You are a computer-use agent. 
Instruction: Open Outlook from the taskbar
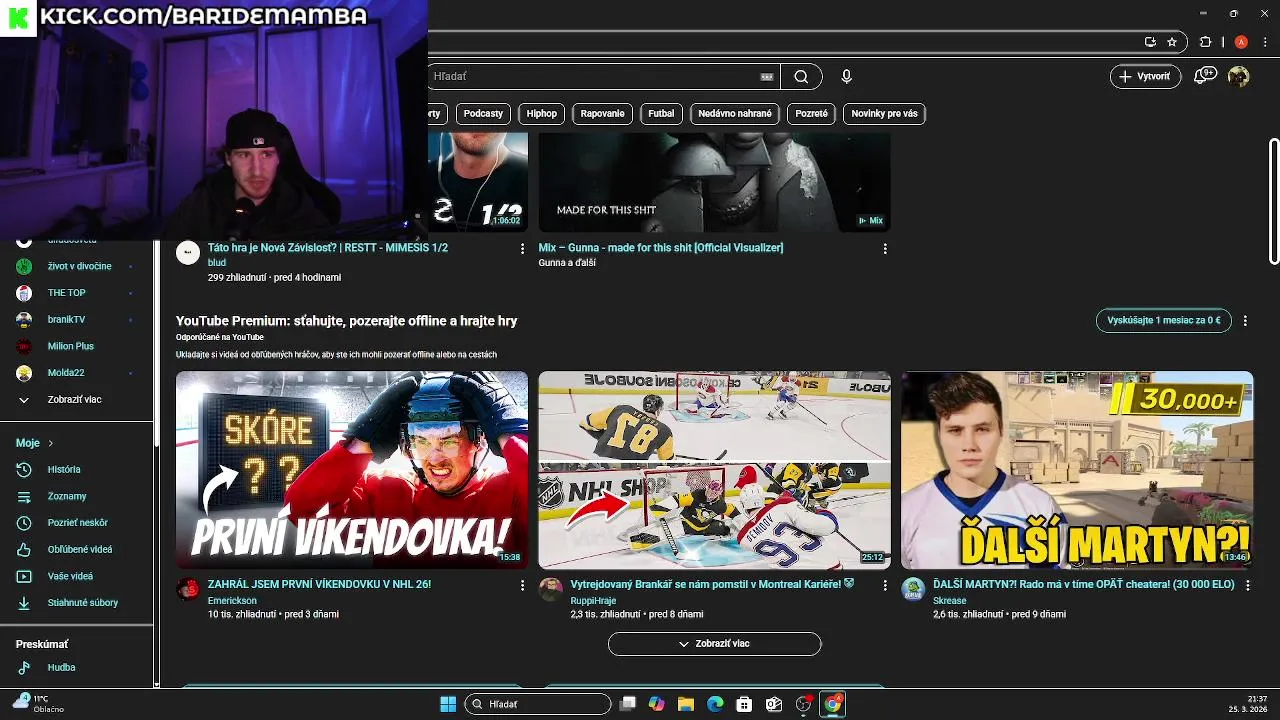click(773, 704)
